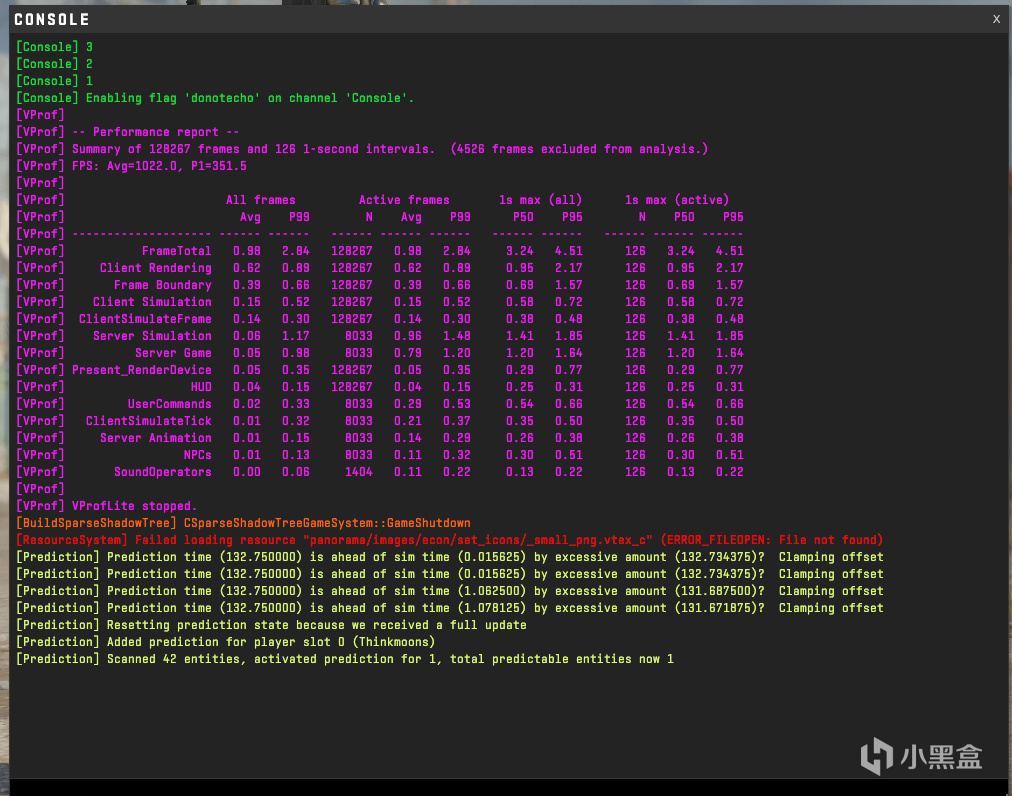Click the SoundOperators N value 1404
The width and height of the screenshot is (1012, 796).
click(359, 472)
